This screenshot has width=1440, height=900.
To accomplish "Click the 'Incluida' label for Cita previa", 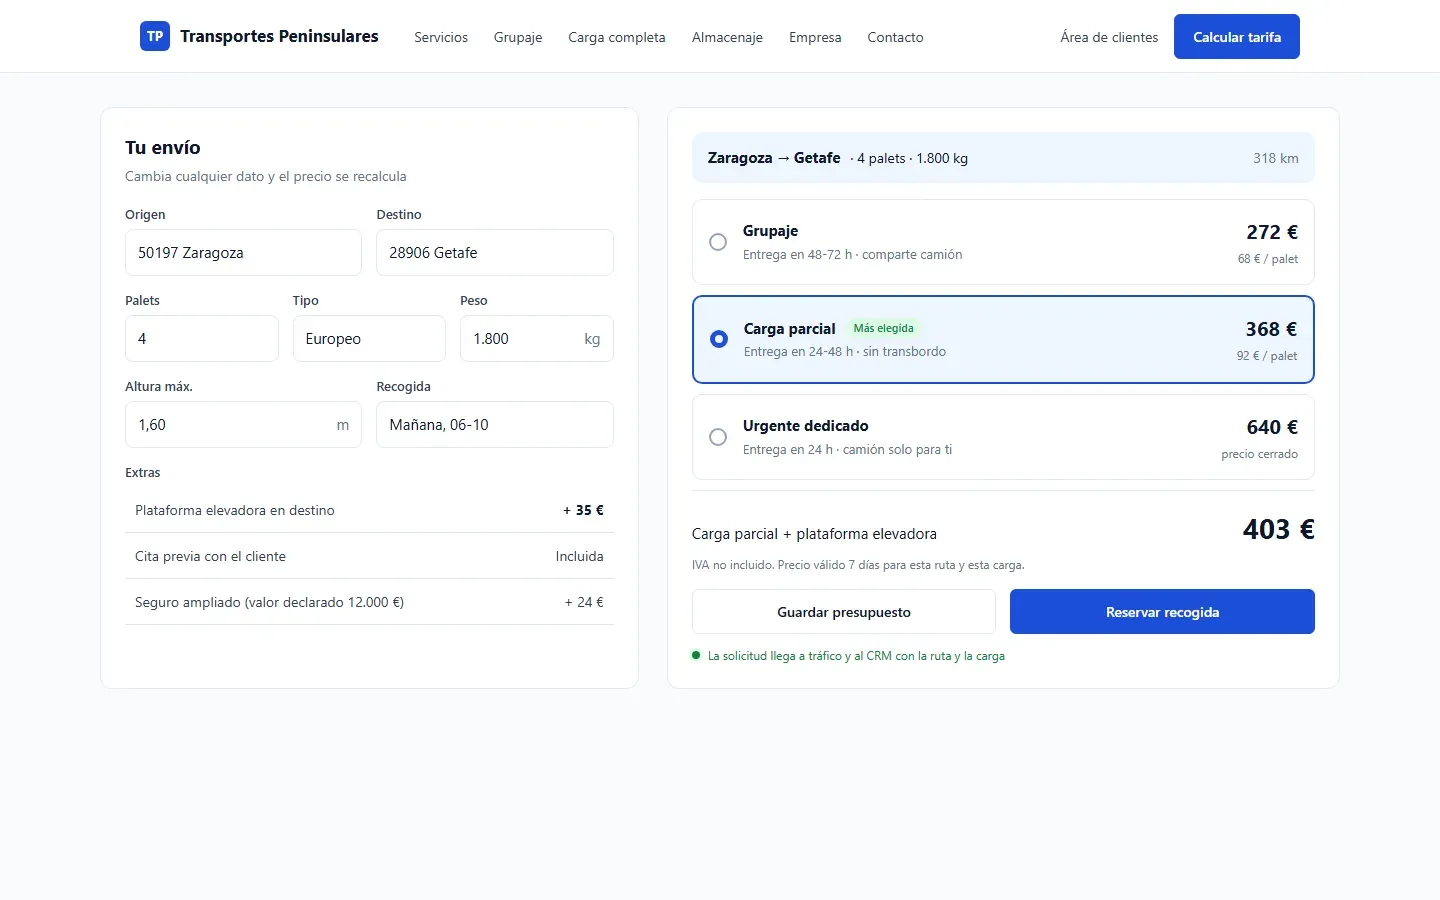I will tap(580, 556).
